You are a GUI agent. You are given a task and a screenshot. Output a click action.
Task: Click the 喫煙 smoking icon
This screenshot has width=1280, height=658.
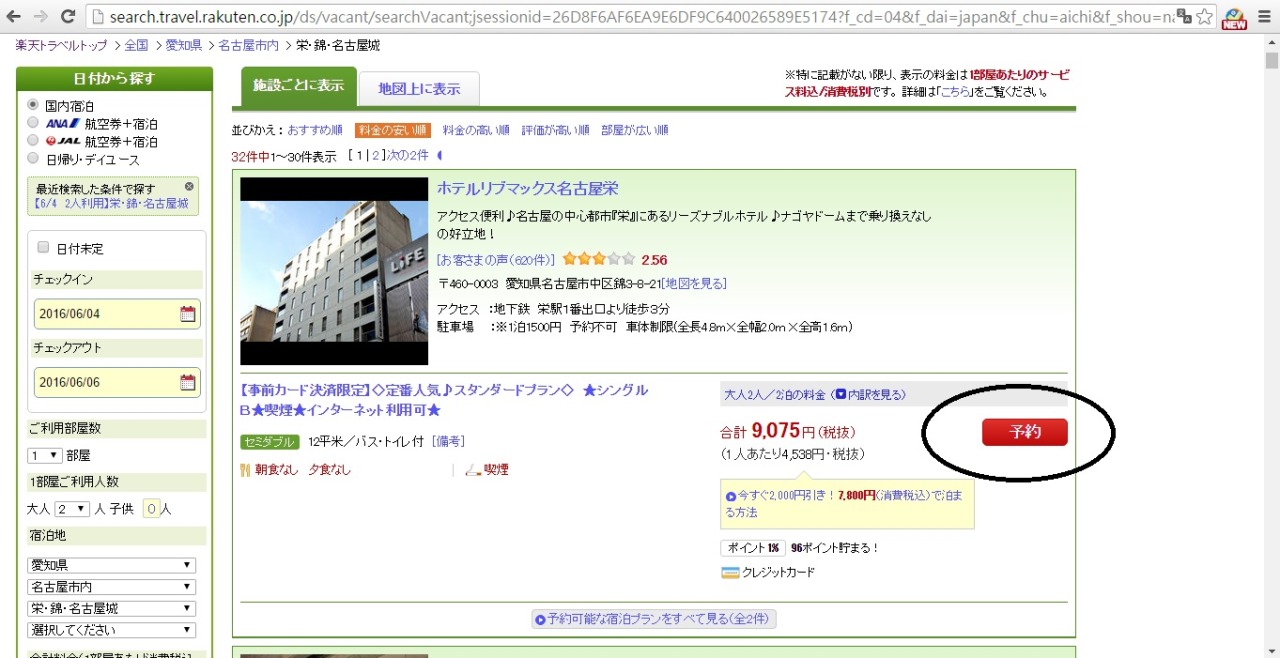pyautogui.click(x=473, y=470)
